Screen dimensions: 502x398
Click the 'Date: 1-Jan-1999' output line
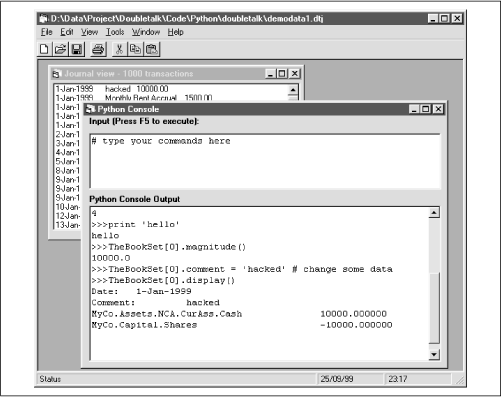141,291
